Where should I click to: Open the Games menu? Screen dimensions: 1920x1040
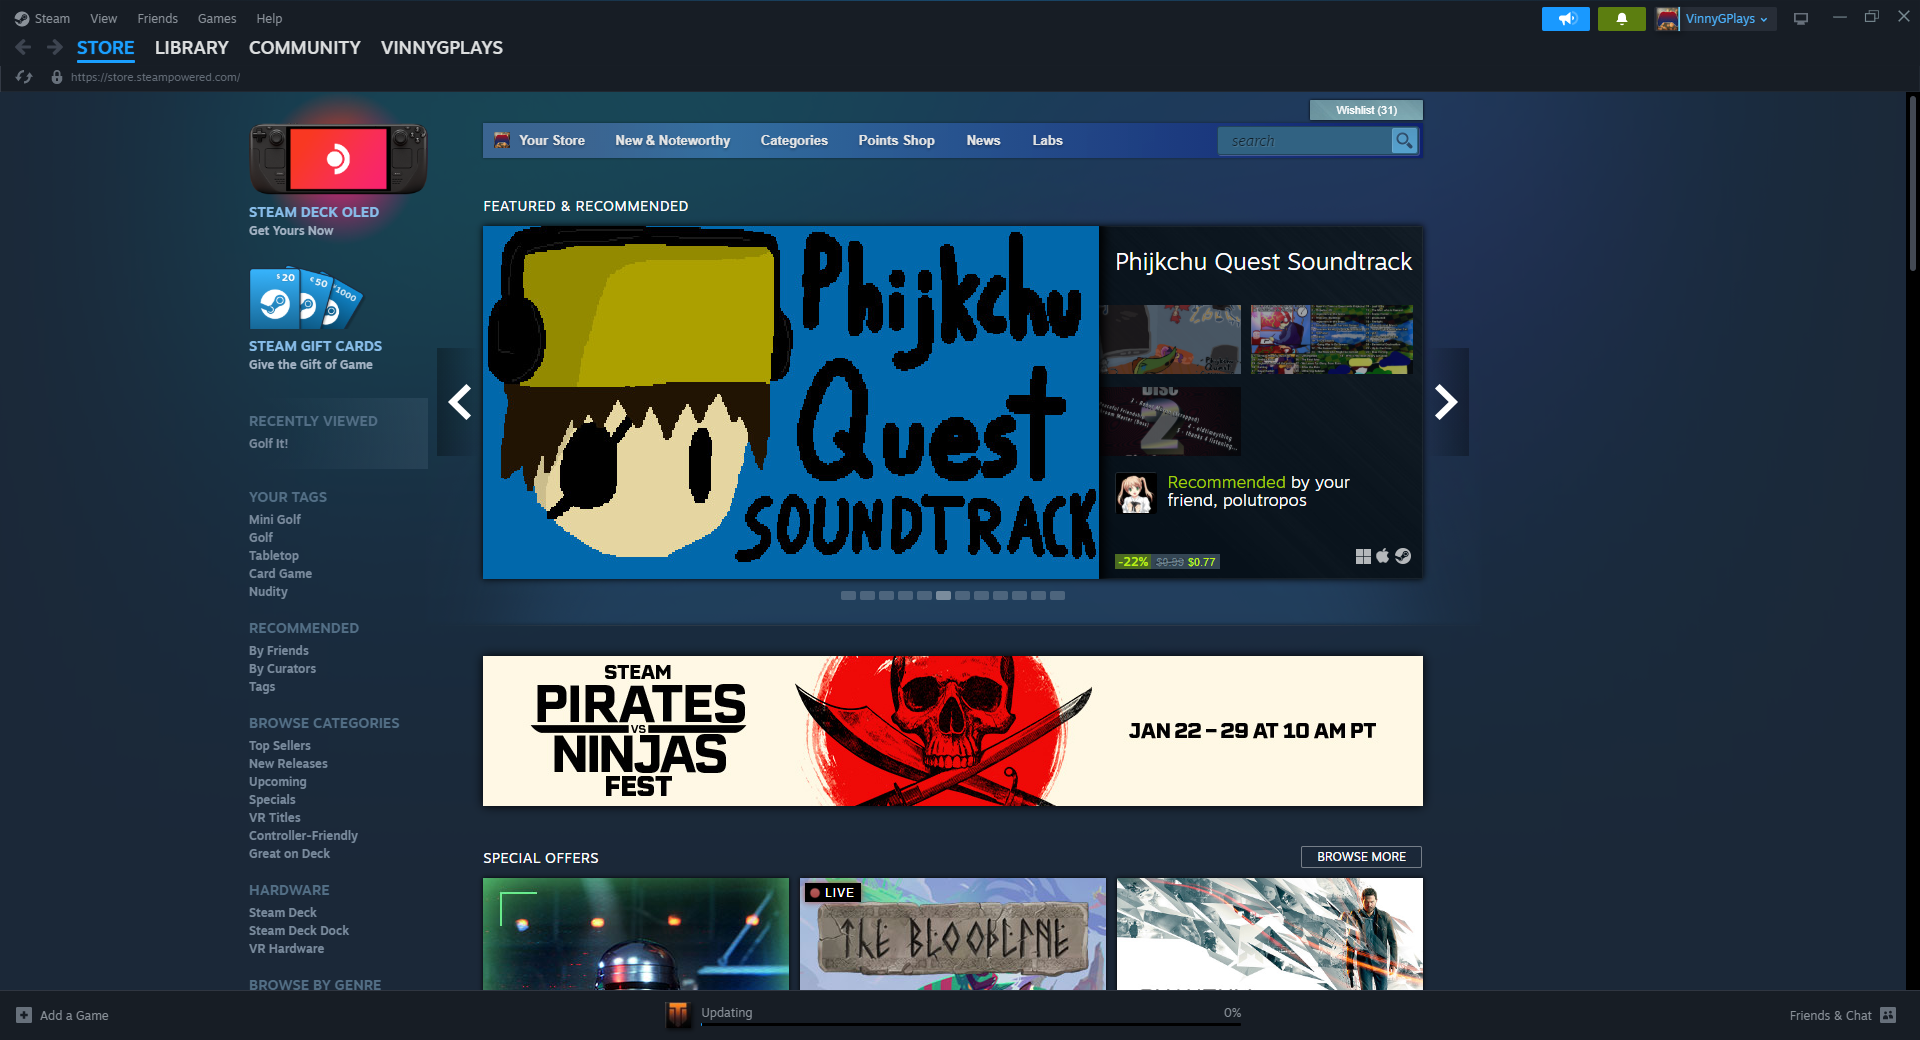click(217, 19)
